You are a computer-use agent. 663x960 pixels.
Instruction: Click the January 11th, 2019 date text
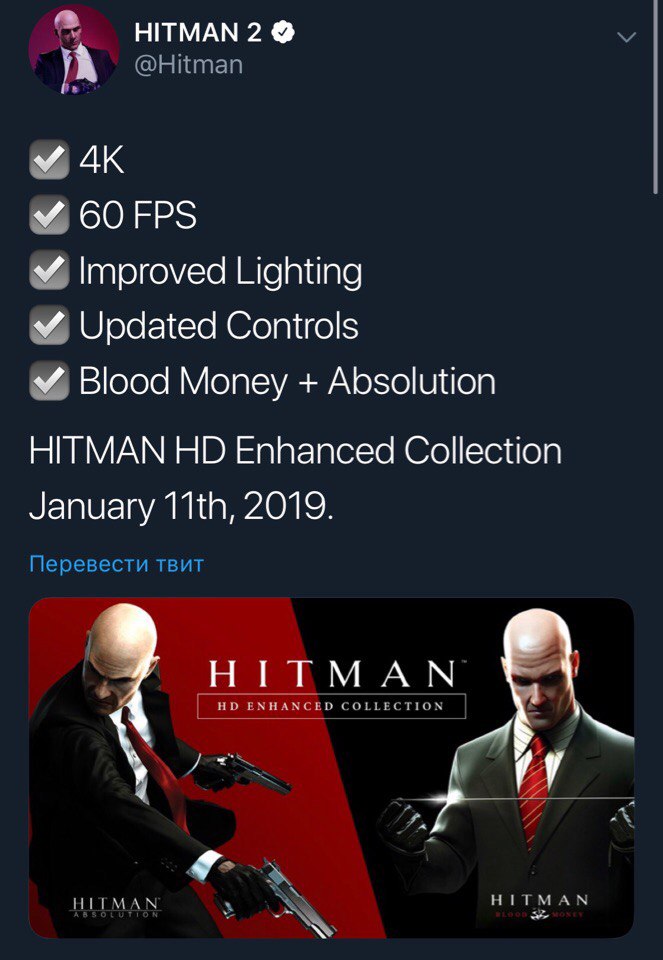pyautogui.click(x=181, y=507)
